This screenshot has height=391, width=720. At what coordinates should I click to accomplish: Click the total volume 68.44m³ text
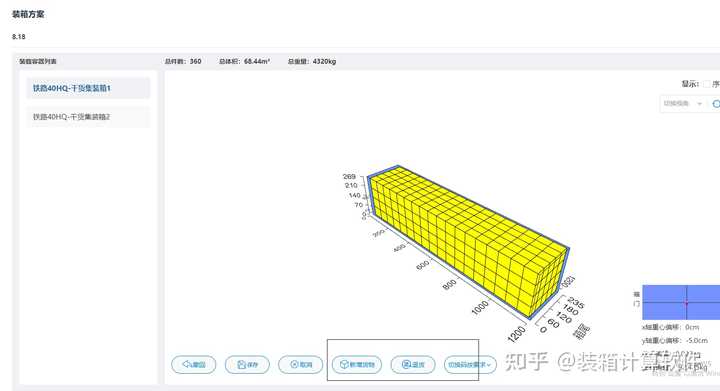coord(257,61)
